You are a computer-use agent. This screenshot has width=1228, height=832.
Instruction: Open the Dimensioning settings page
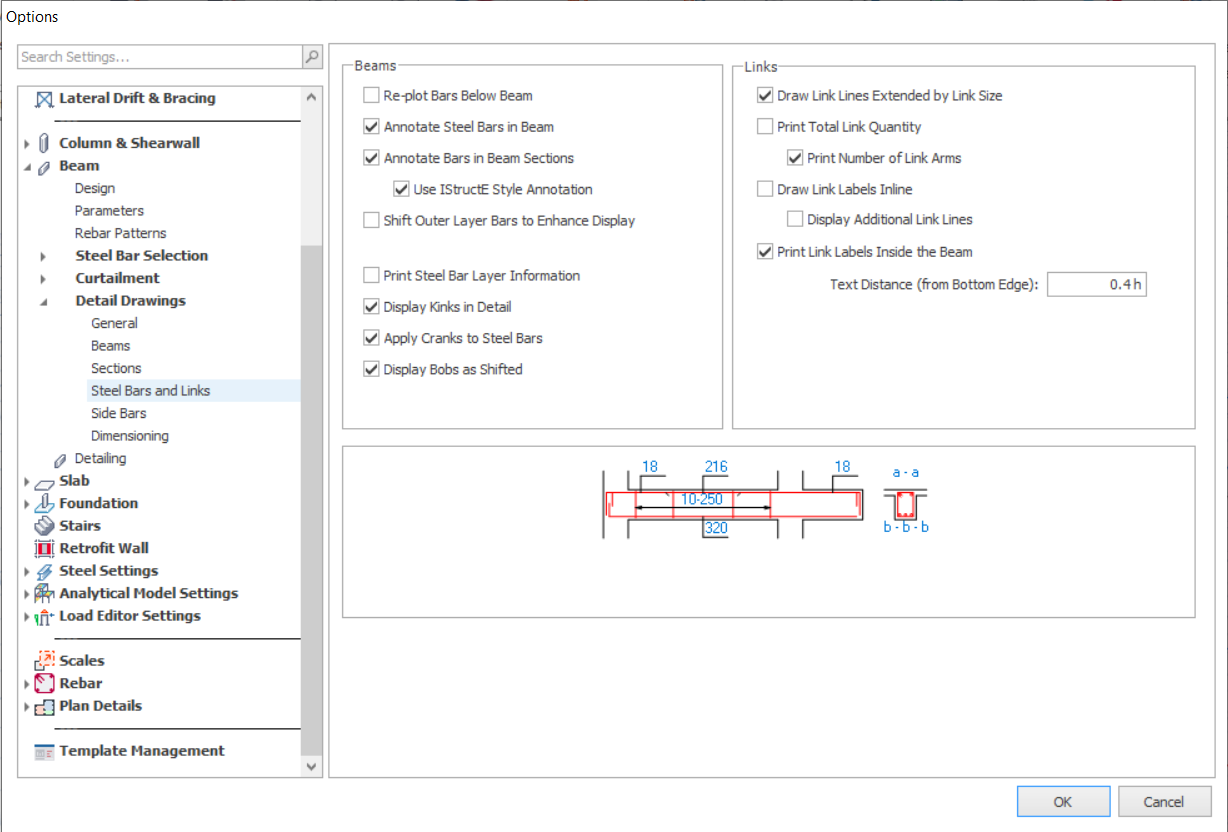(x=129, y=436)
